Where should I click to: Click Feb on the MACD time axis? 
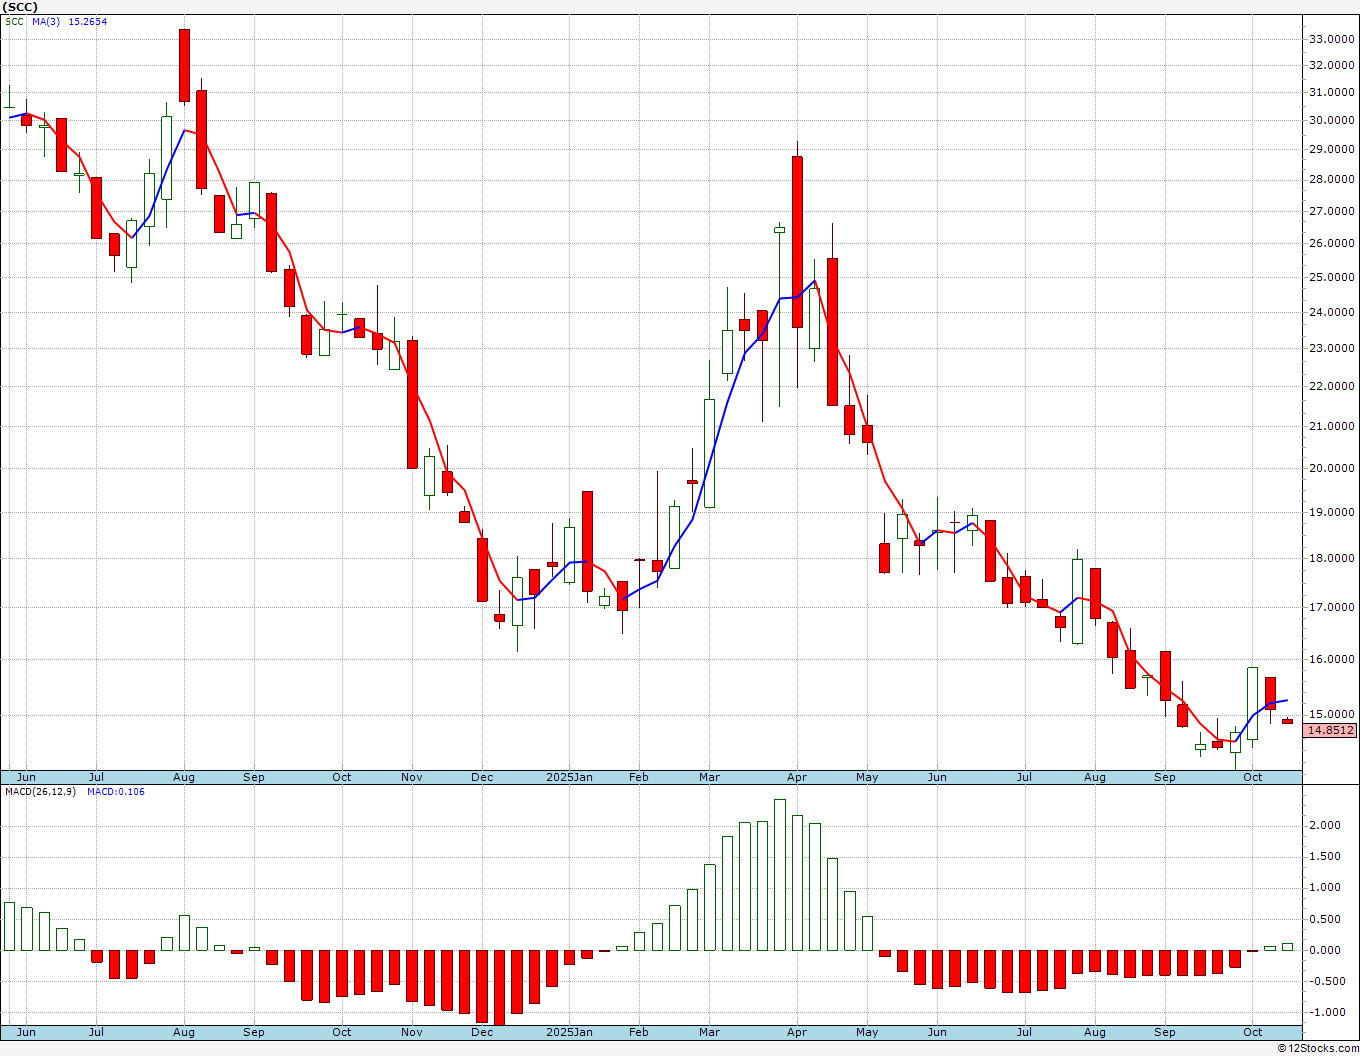[639, 1032]
